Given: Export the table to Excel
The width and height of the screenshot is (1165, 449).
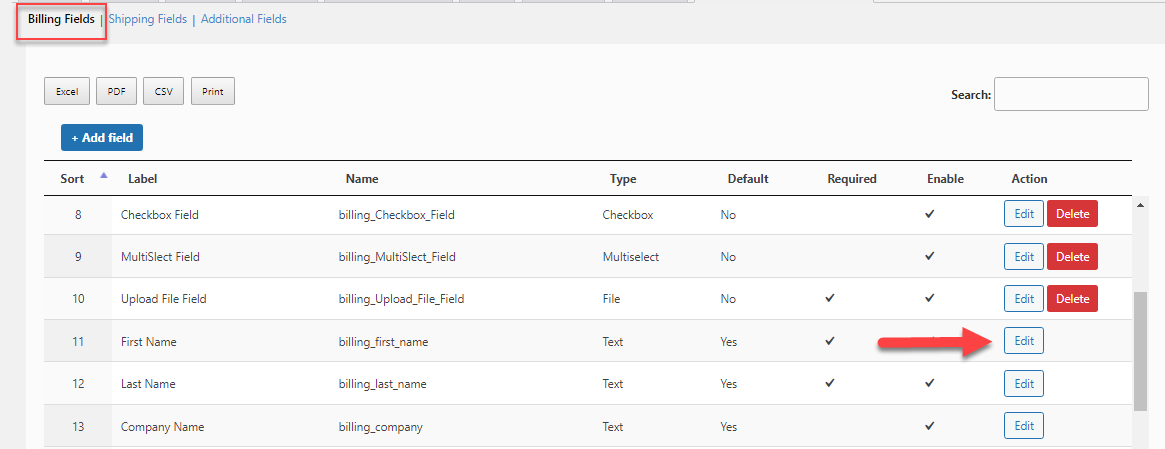Looking at the screenshot, I should tap(67, 92).
